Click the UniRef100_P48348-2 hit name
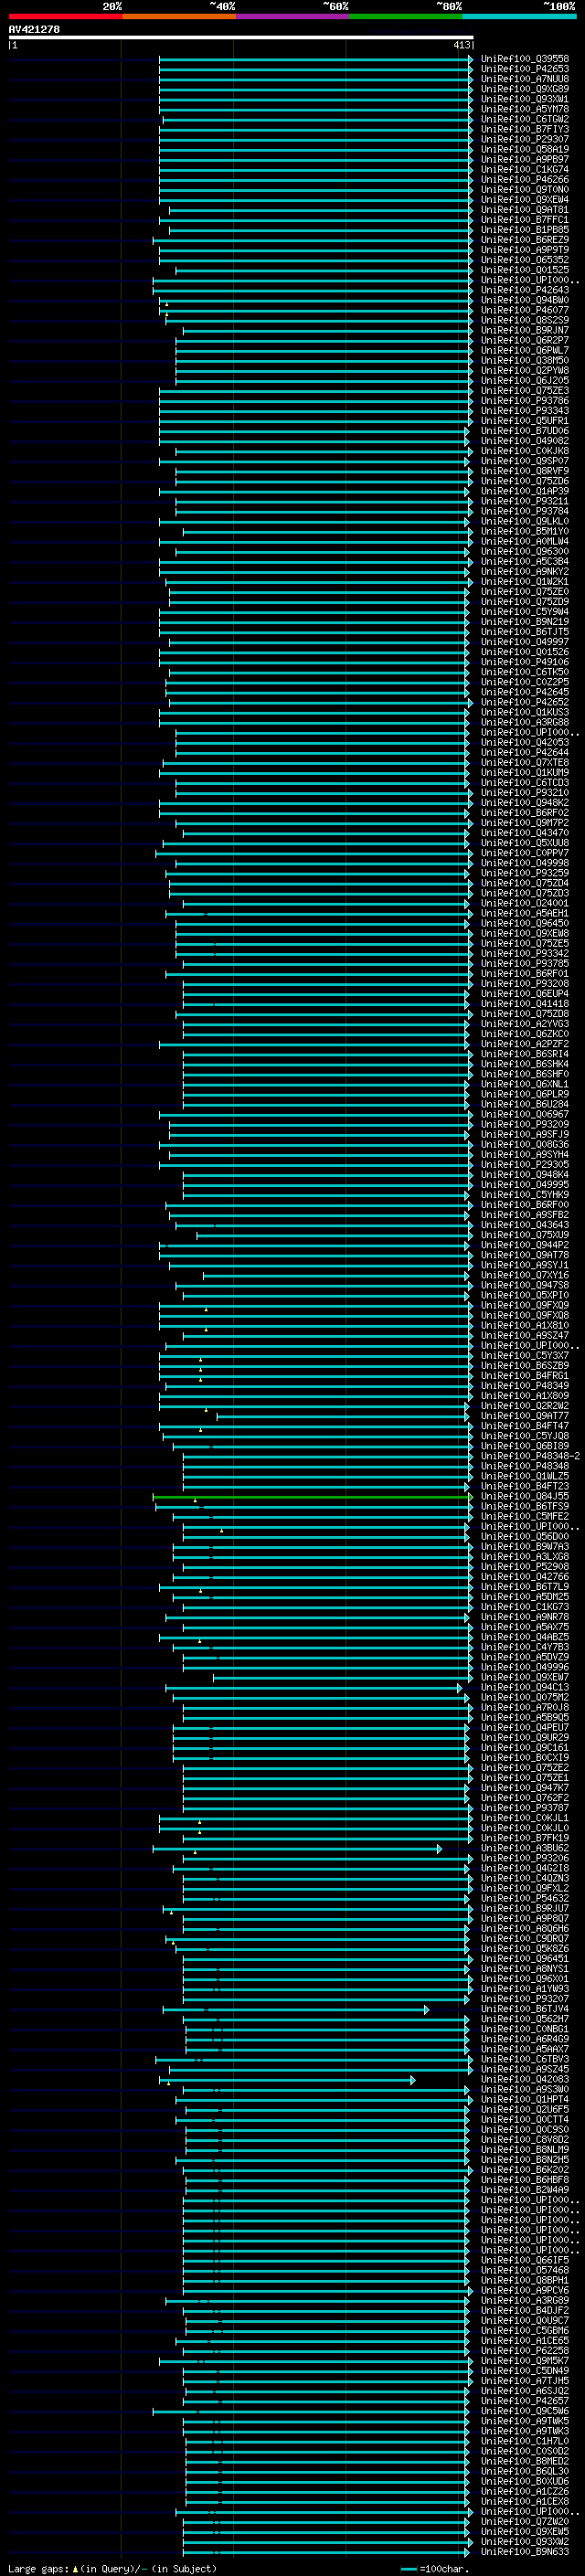 [530, 1457]
